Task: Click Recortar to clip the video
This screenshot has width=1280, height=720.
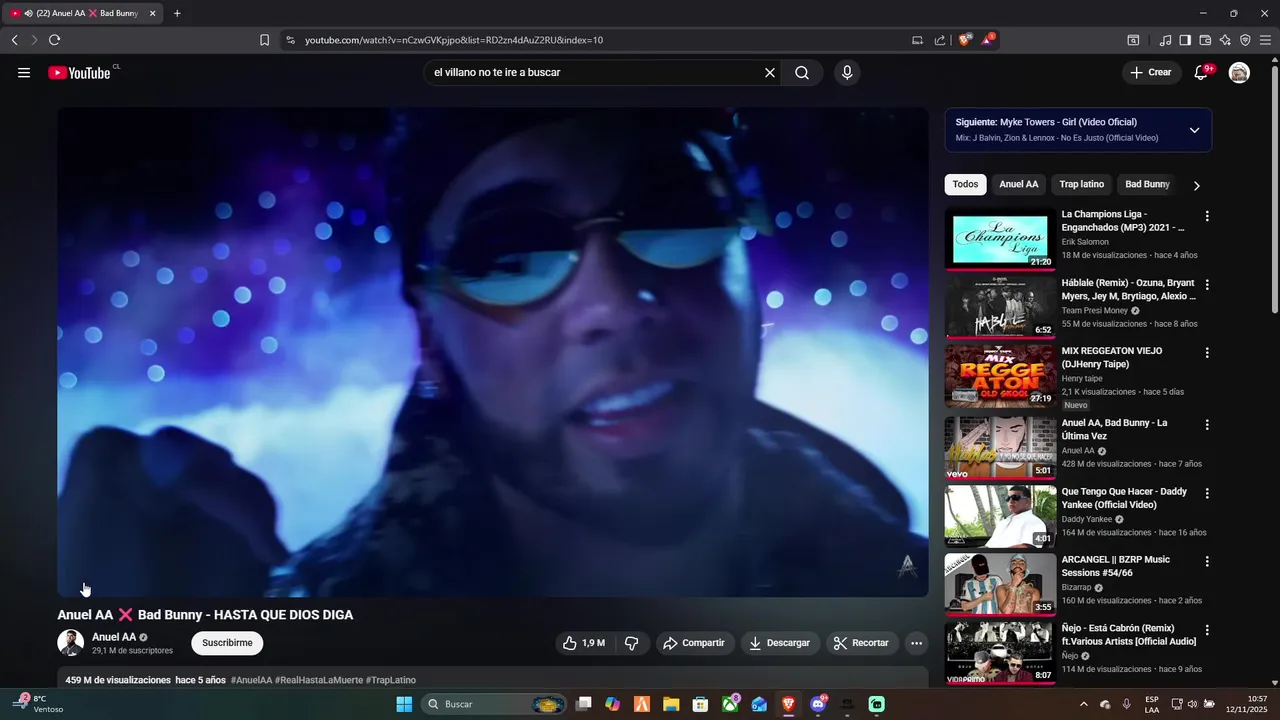Action: tap(862, 643)
